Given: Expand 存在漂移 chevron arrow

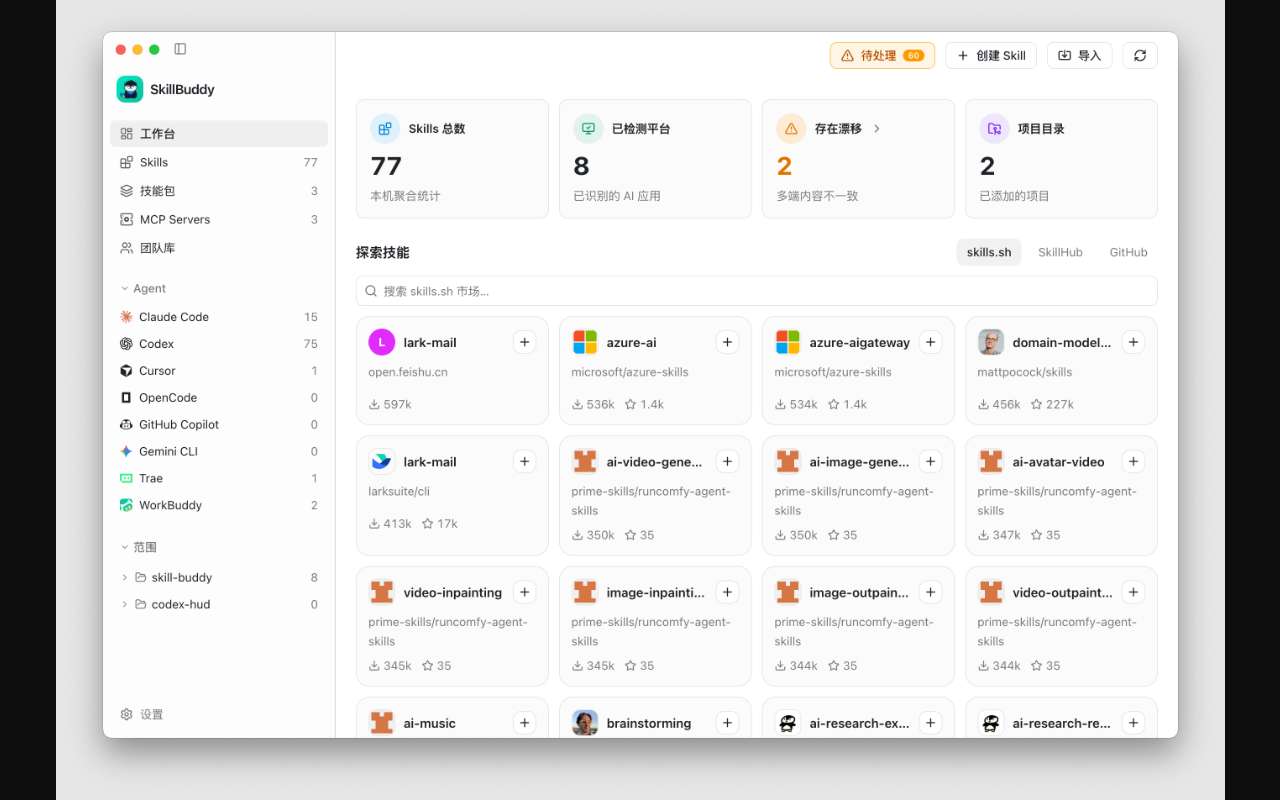Looking at the screenshot, I should click(877, 129).
